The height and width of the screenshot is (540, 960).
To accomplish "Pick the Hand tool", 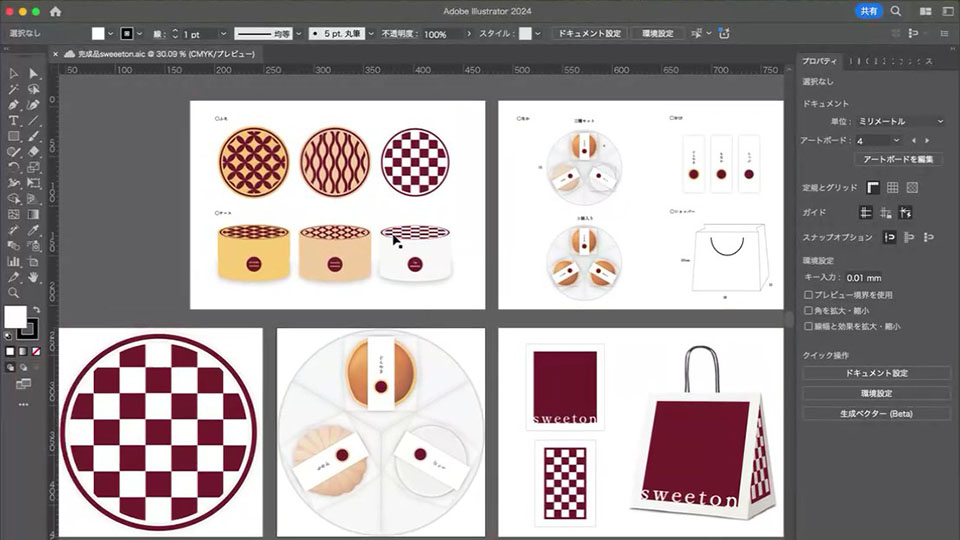I will tap(34, 276).
